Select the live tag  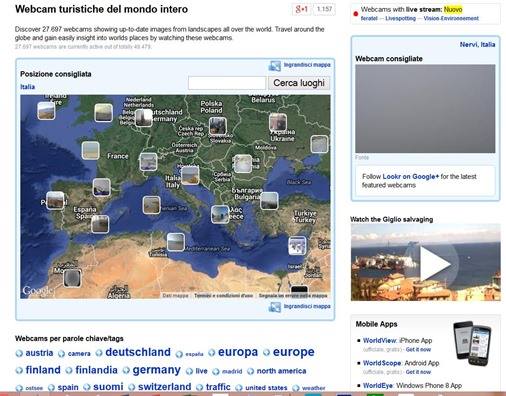[x=201, y=371]
